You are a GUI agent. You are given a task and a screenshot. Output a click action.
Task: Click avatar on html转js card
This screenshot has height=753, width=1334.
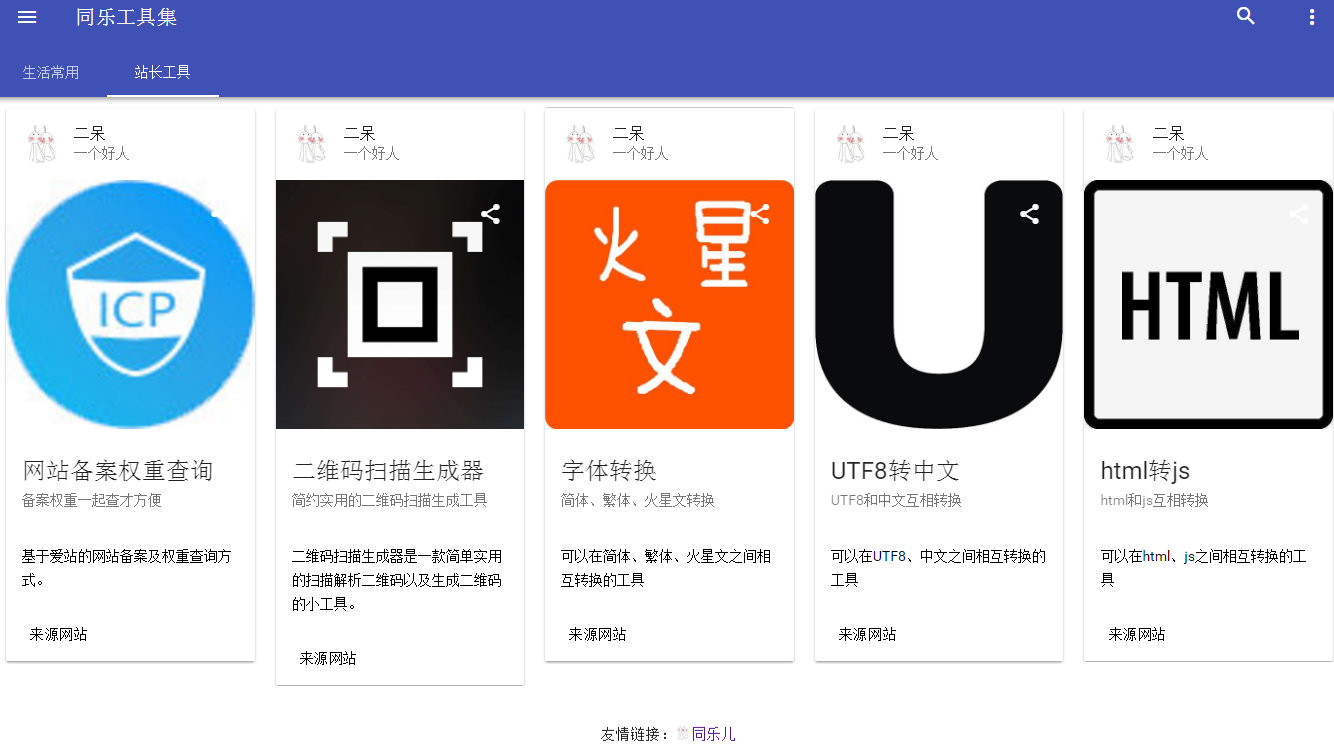[1120, 144]
